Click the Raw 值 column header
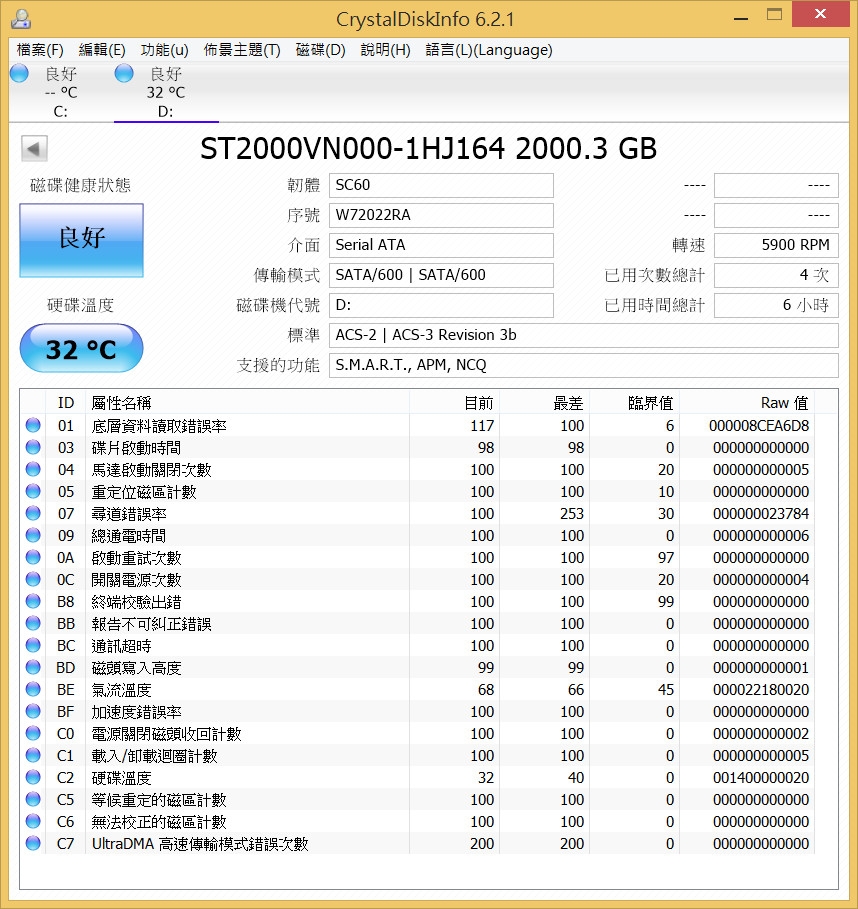 tap(747, 403)
